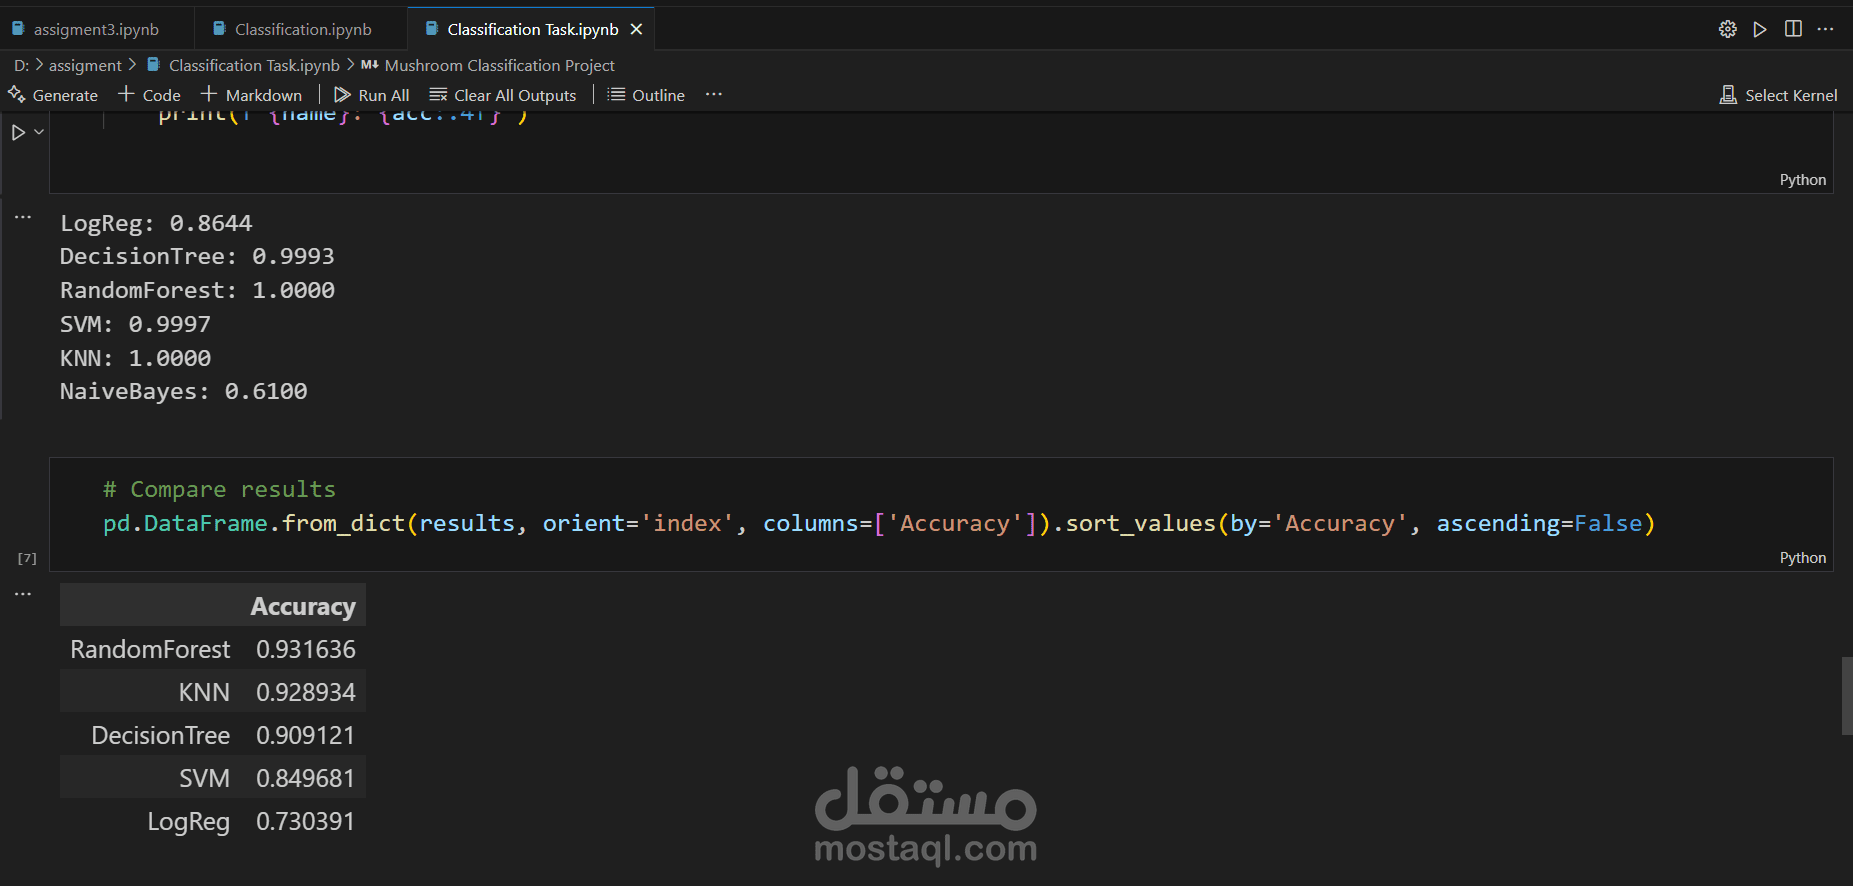1853x886 pixels.
Task: Click the run icon in the editor title bar
Action: tap(1760, 29)
